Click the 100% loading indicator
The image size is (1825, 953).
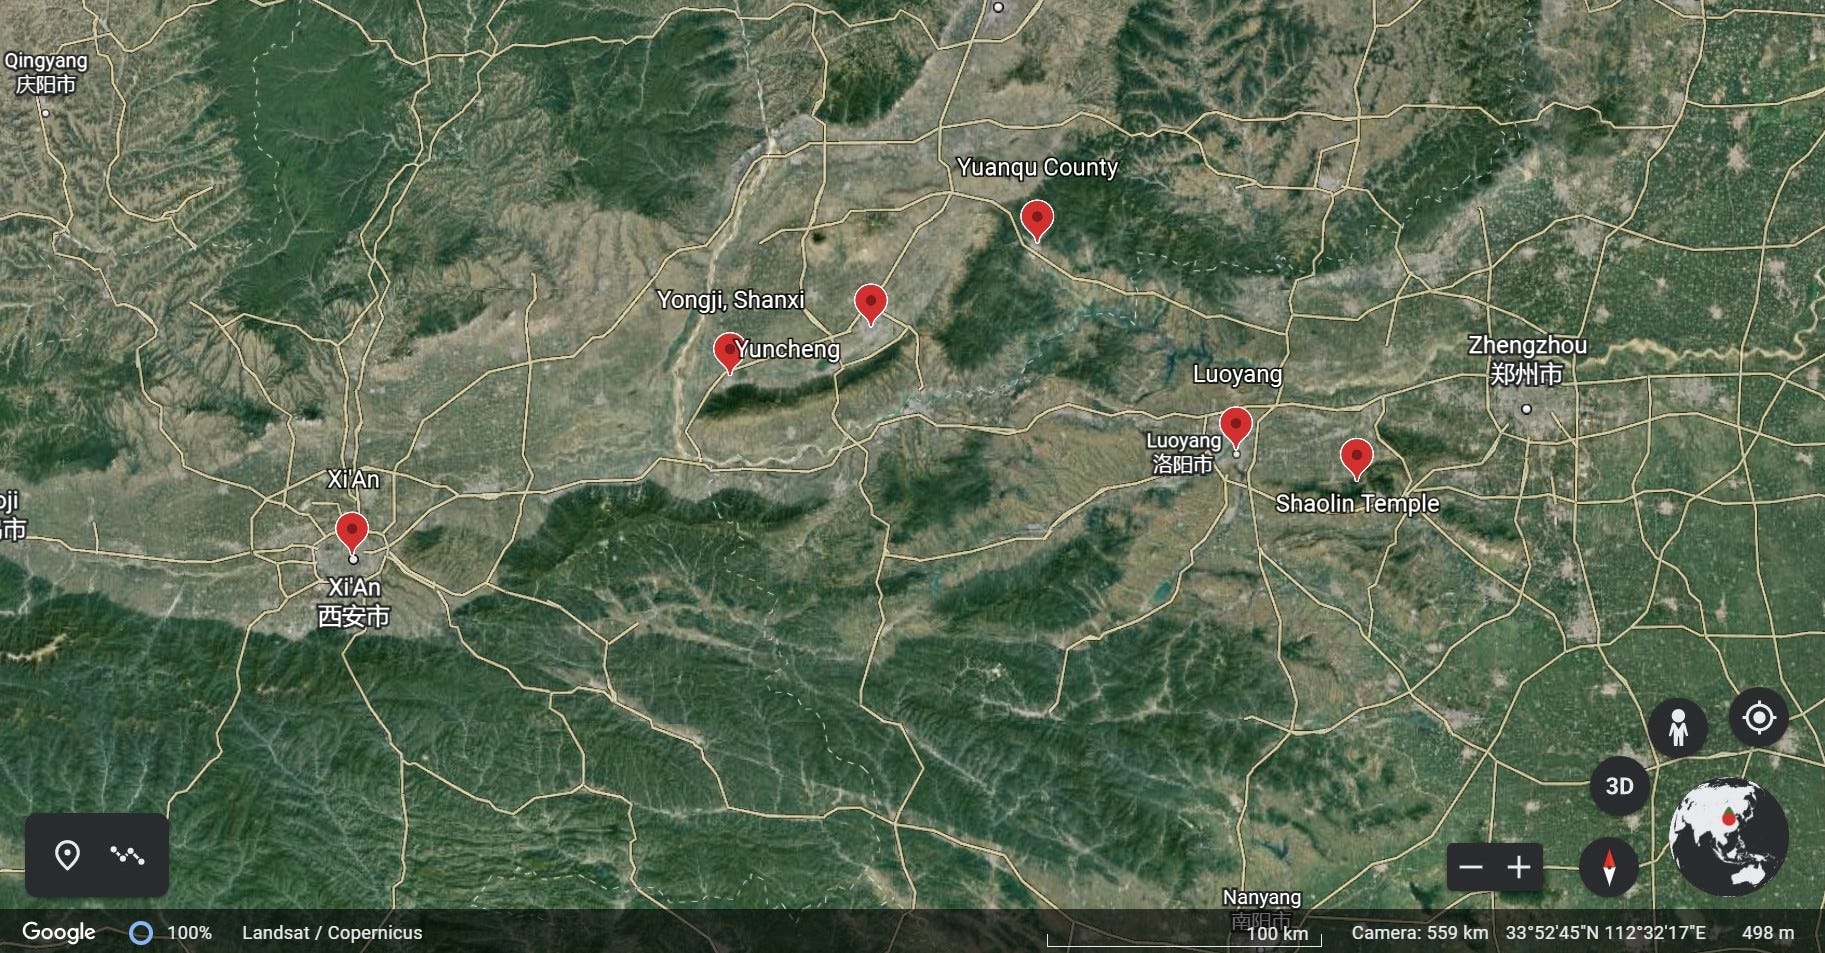(x=170, y=933)
